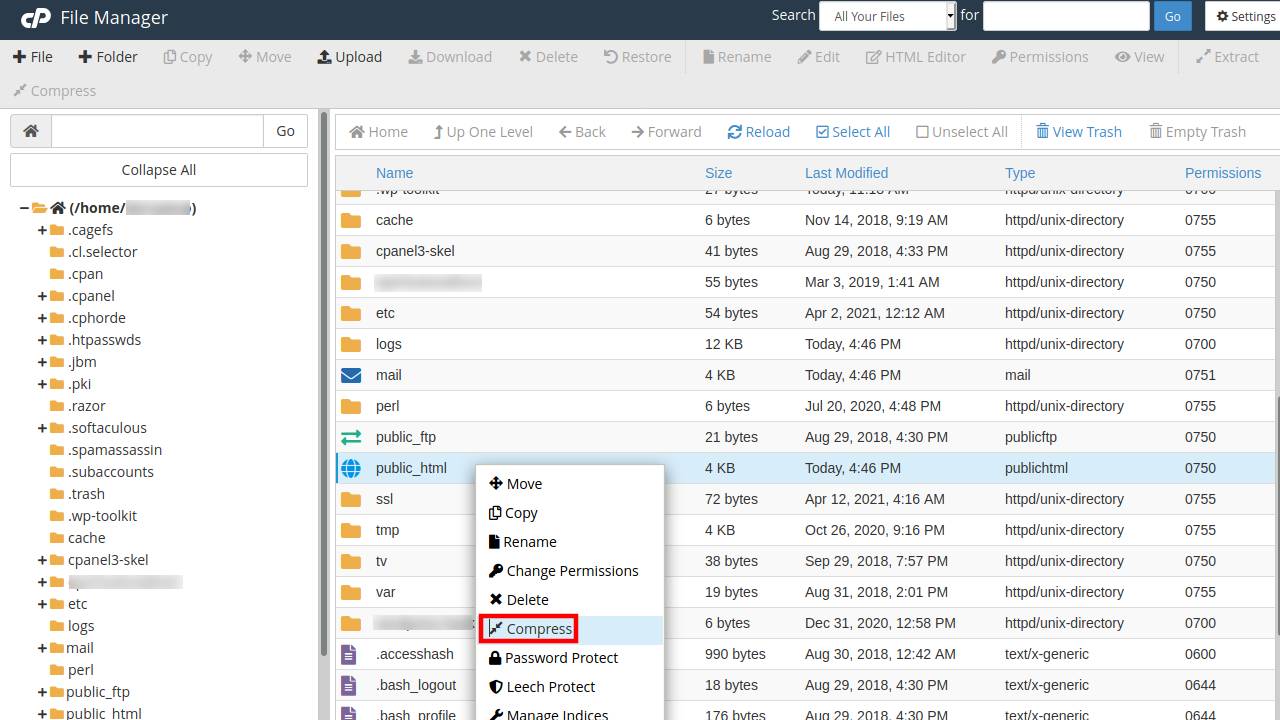Choose Delete from the context menu
This screenshot has height=720, width=1280.
569,600
